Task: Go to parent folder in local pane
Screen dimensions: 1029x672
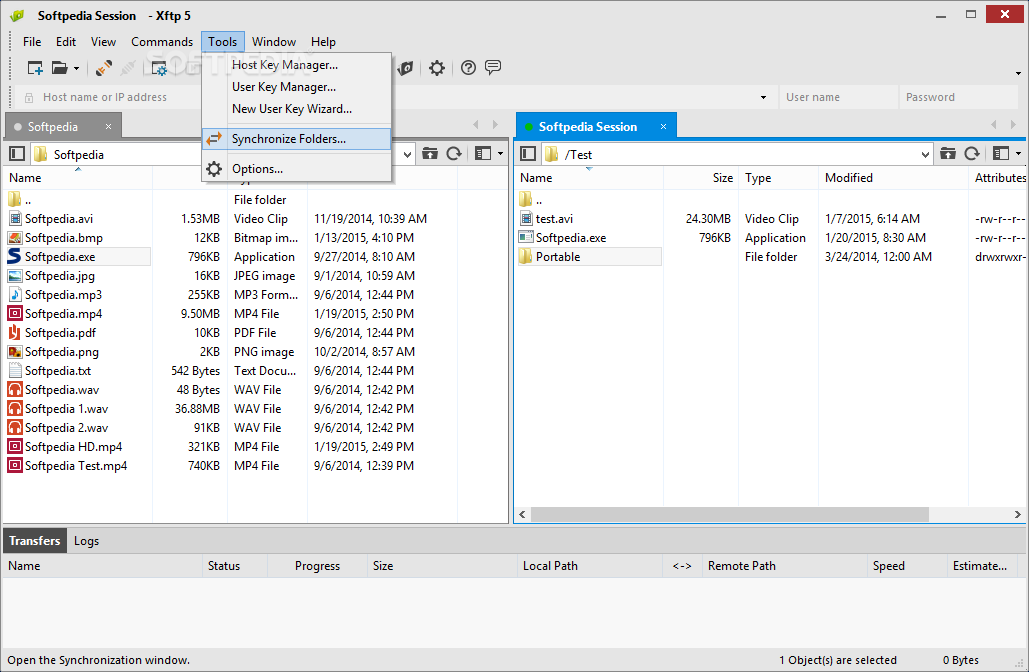Action: 430,154
